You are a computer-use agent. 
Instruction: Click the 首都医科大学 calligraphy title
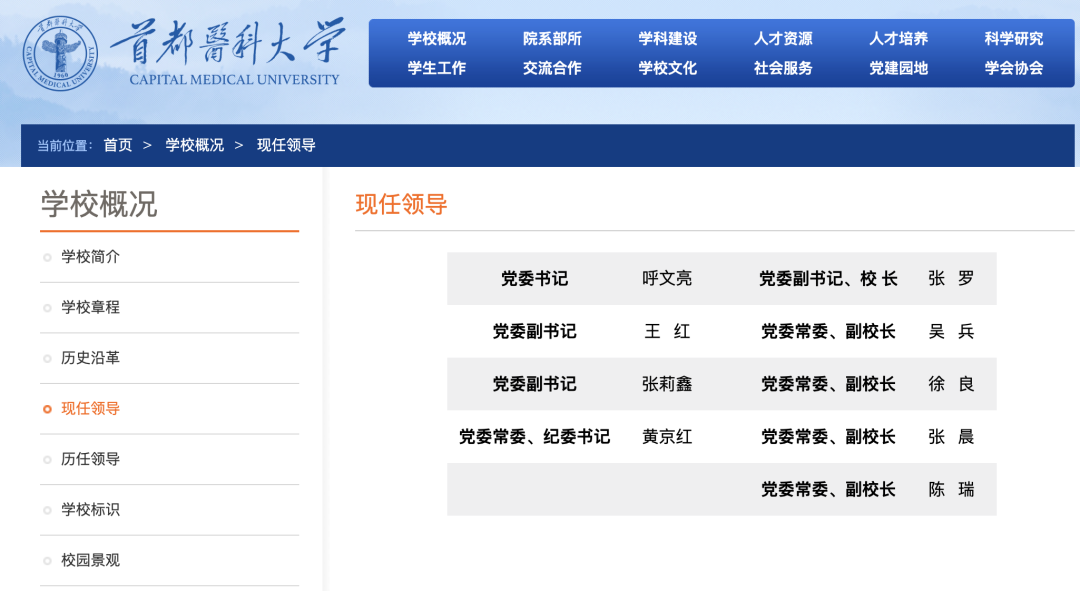229,43
